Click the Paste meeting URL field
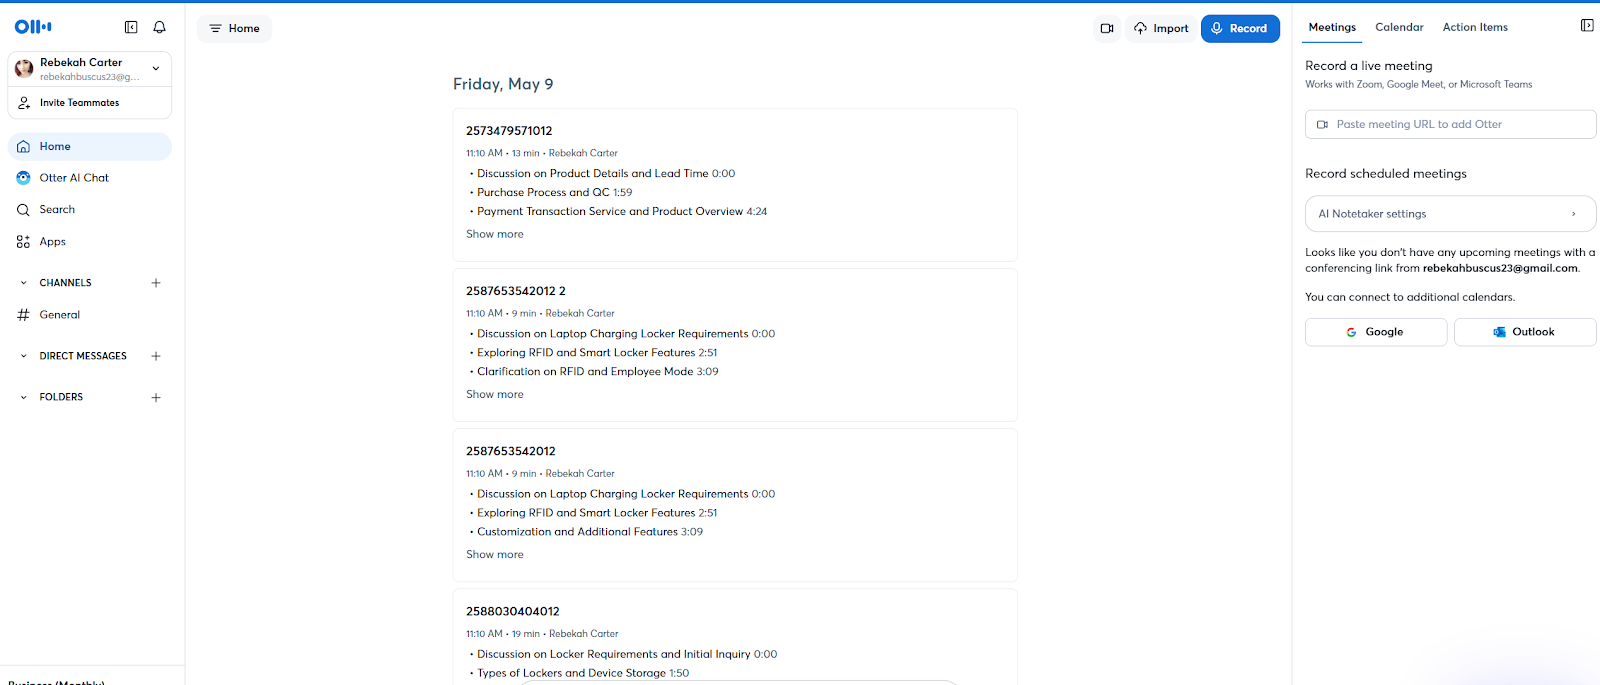This screenshot has height=685, width=1600. [1450, 124]
